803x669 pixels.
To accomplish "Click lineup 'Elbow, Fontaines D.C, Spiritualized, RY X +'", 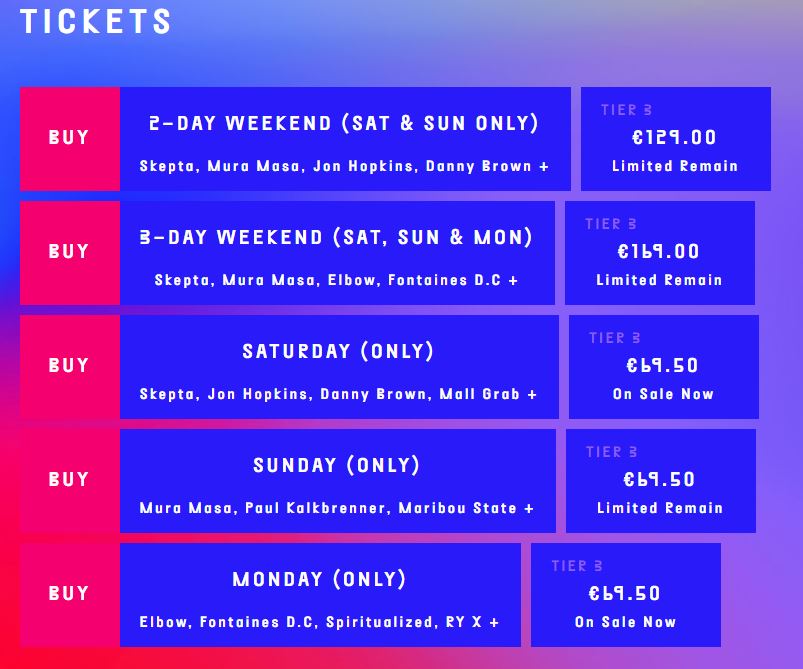I will pos(319,622).
